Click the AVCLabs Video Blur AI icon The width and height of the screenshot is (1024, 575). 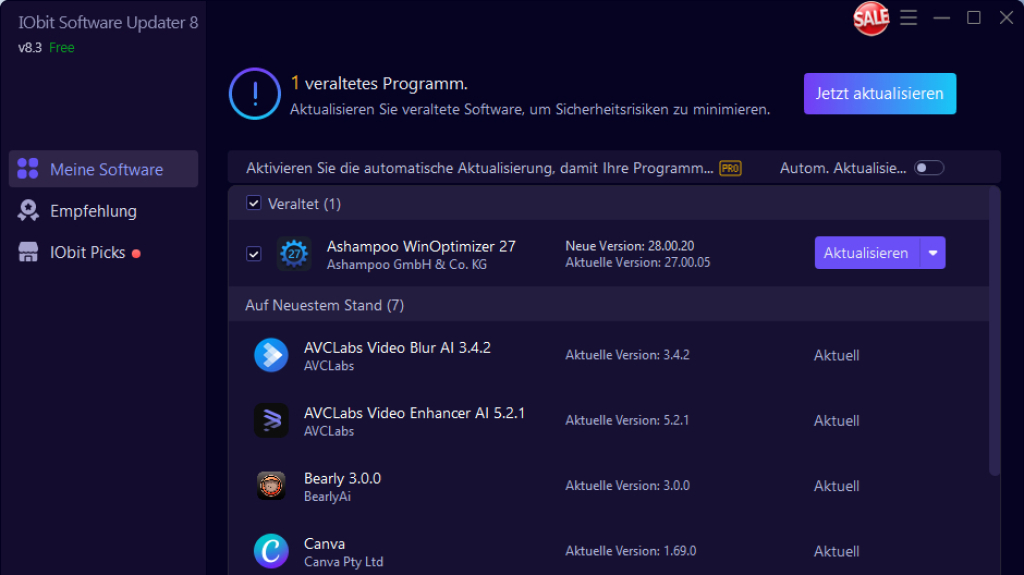(271, 355)
